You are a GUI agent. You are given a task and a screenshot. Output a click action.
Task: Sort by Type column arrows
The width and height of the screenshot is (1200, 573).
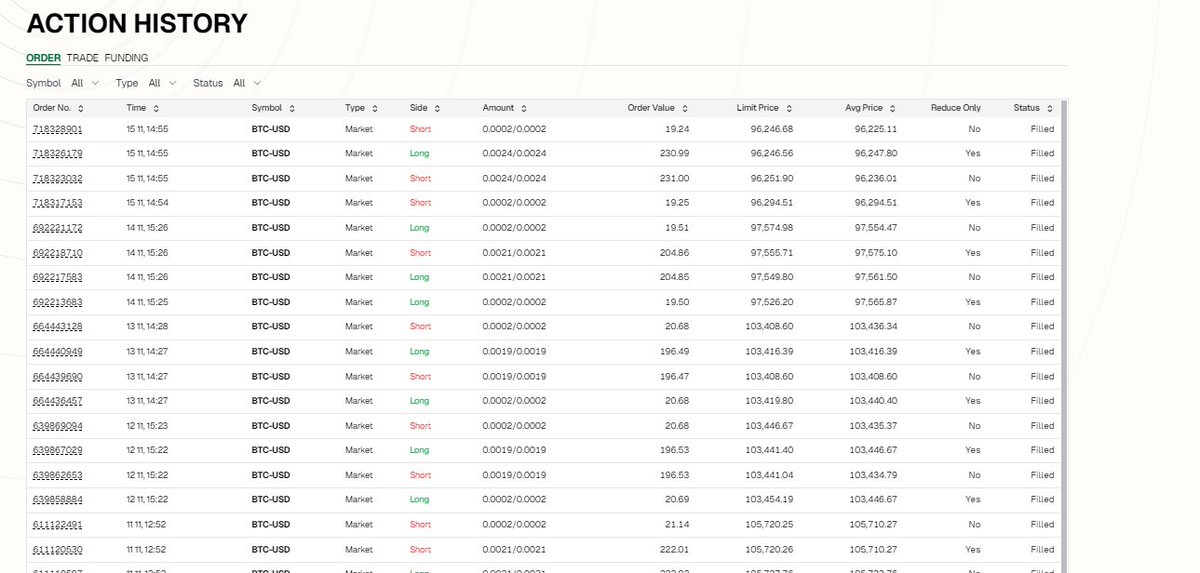click(x=375, y=108)
